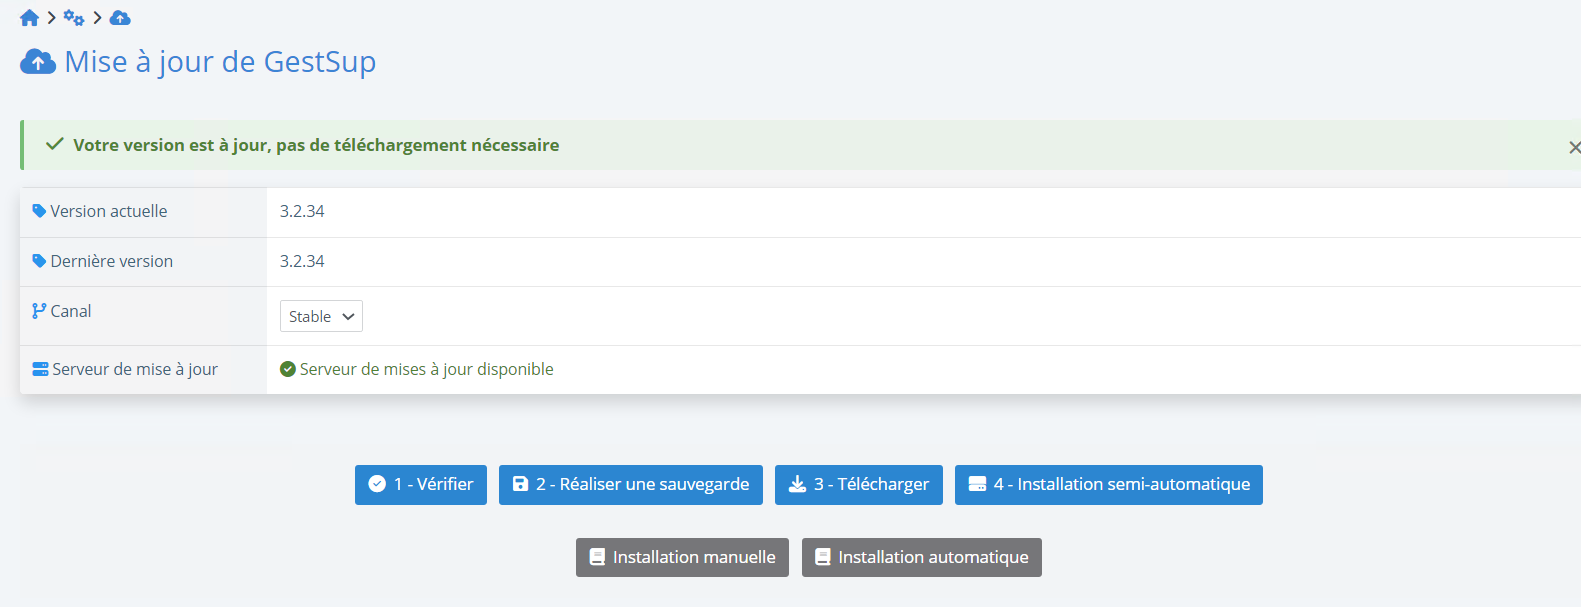The height and width of the screenshot is (607, 1581).
Task: Click the cloud upload breadcrumb icon
Action: 120,18
